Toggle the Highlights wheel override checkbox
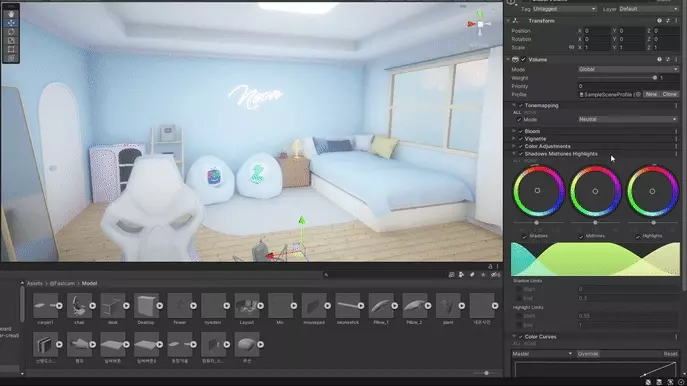Screen dimensions: 687x386 [638, 237]
